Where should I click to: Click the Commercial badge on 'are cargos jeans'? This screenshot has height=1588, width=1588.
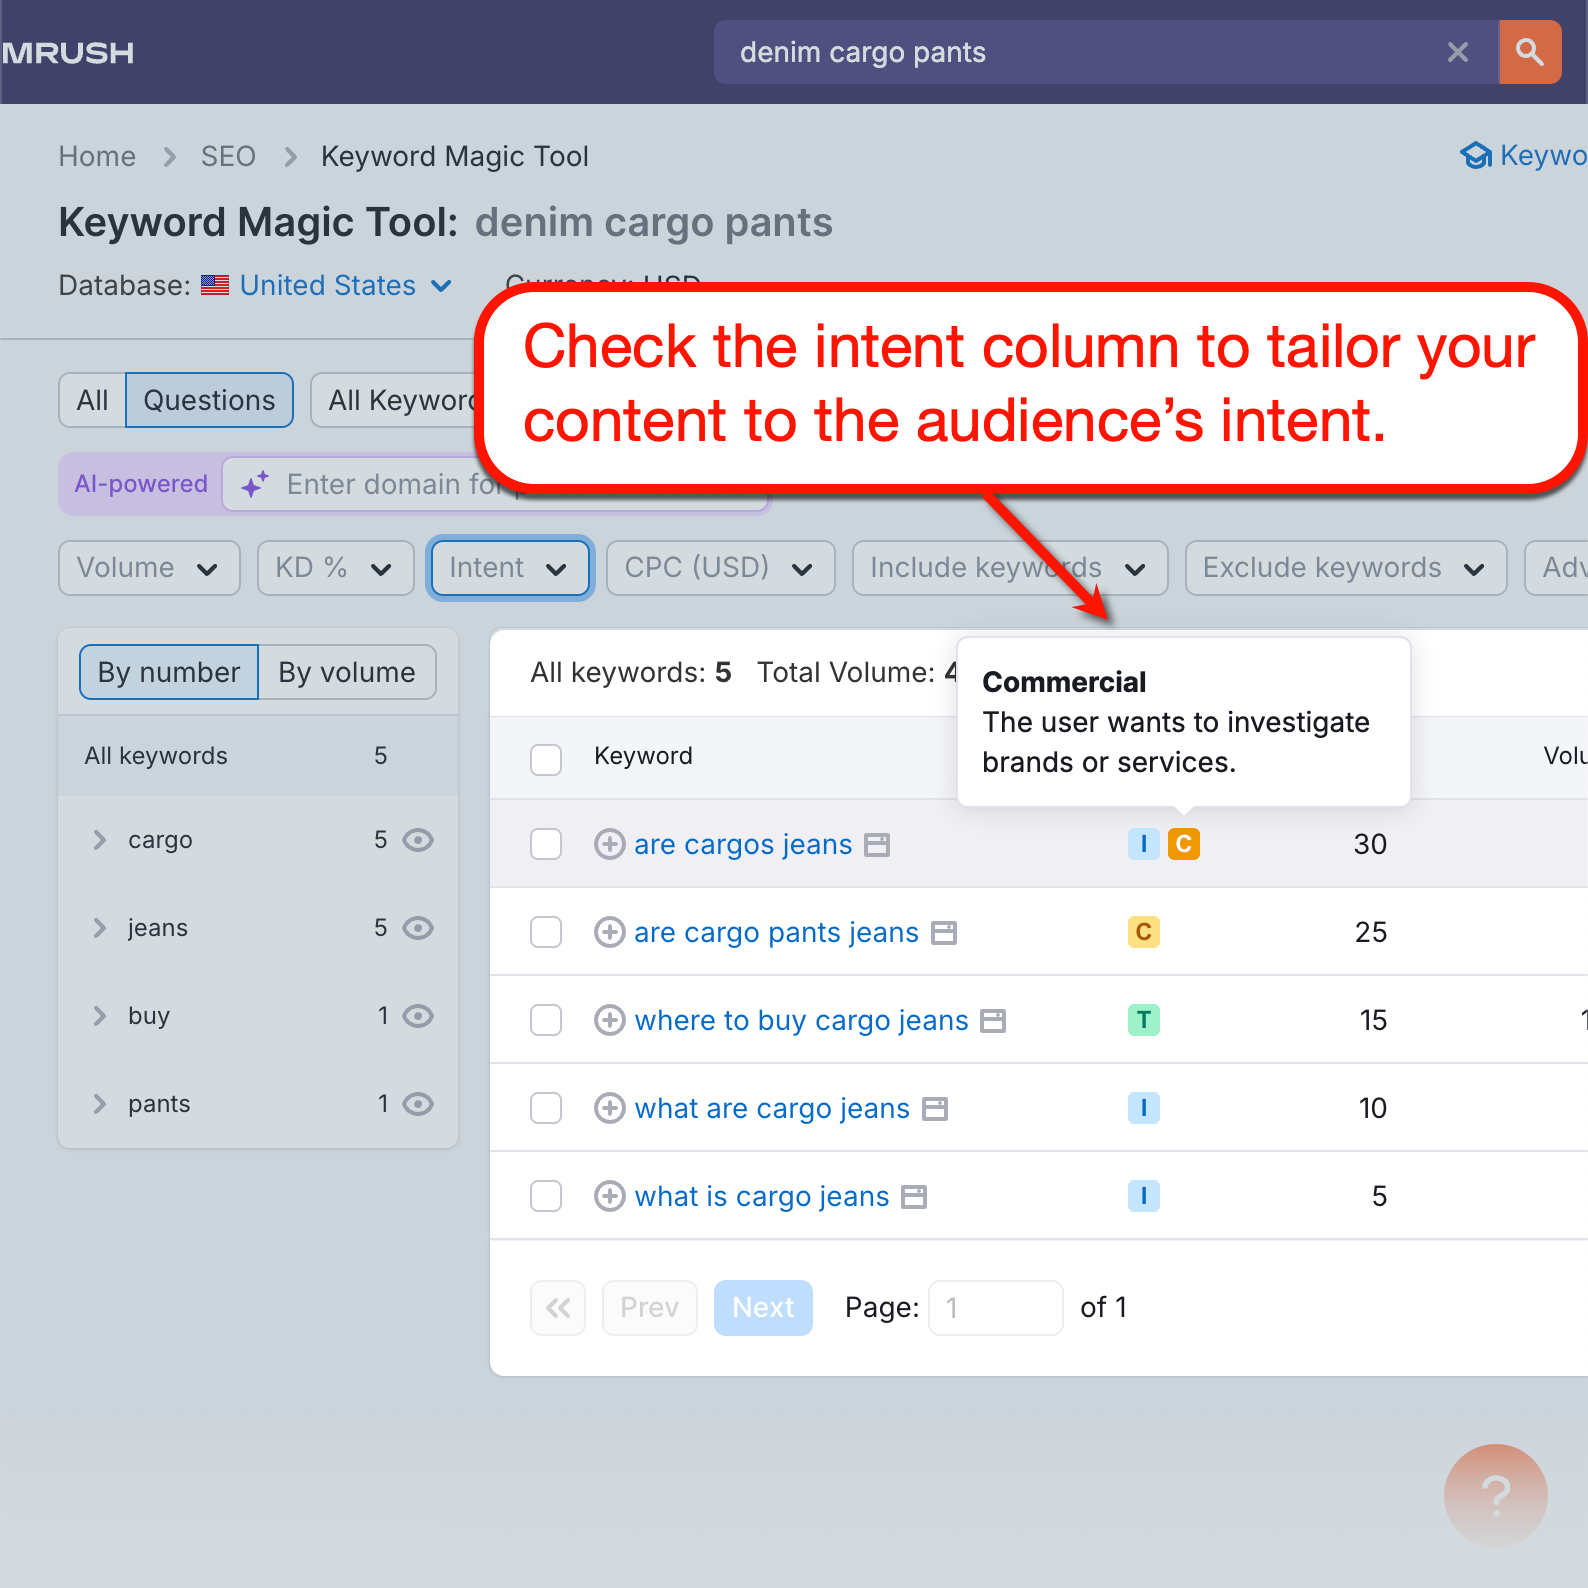click(x=1184, y=844)
